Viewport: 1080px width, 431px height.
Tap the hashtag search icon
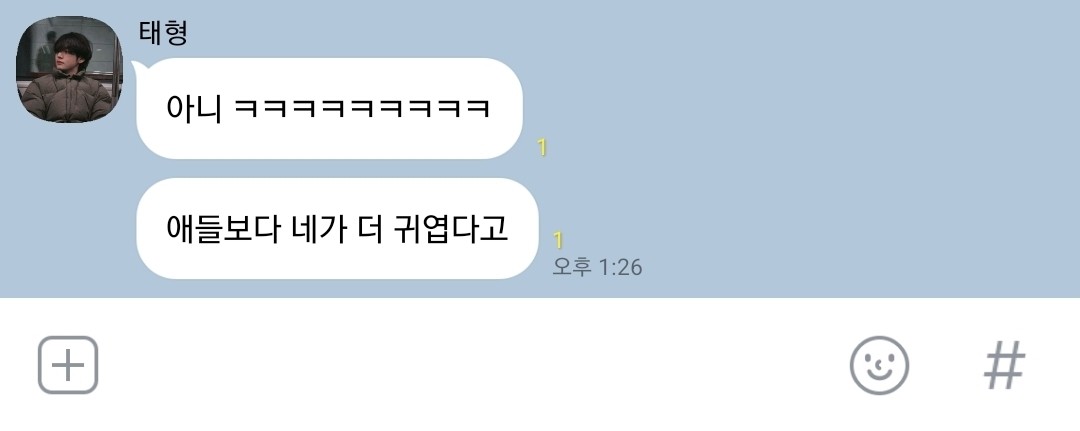pyautogui.click(x=1004, y=366)
